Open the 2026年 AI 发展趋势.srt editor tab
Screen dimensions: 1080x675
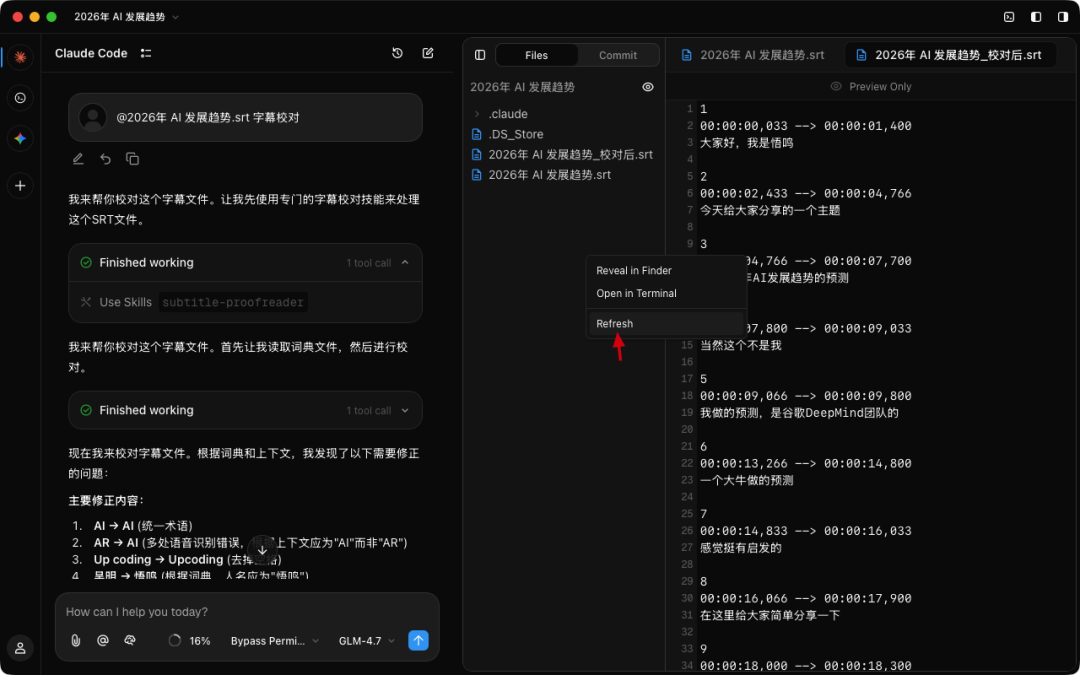754,55
